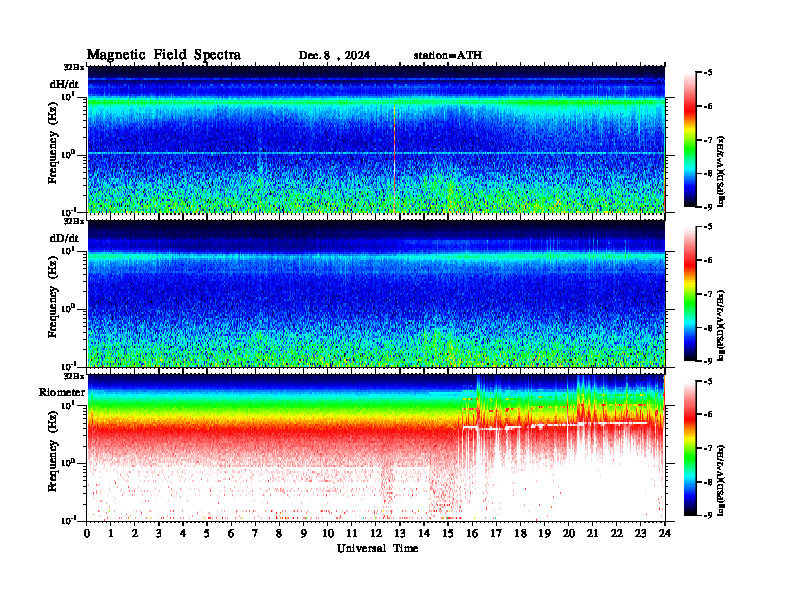Viewport: 792px width, 612px height.
Task: Click hour tick label "0" on time axis
Action: coord(87,533)
